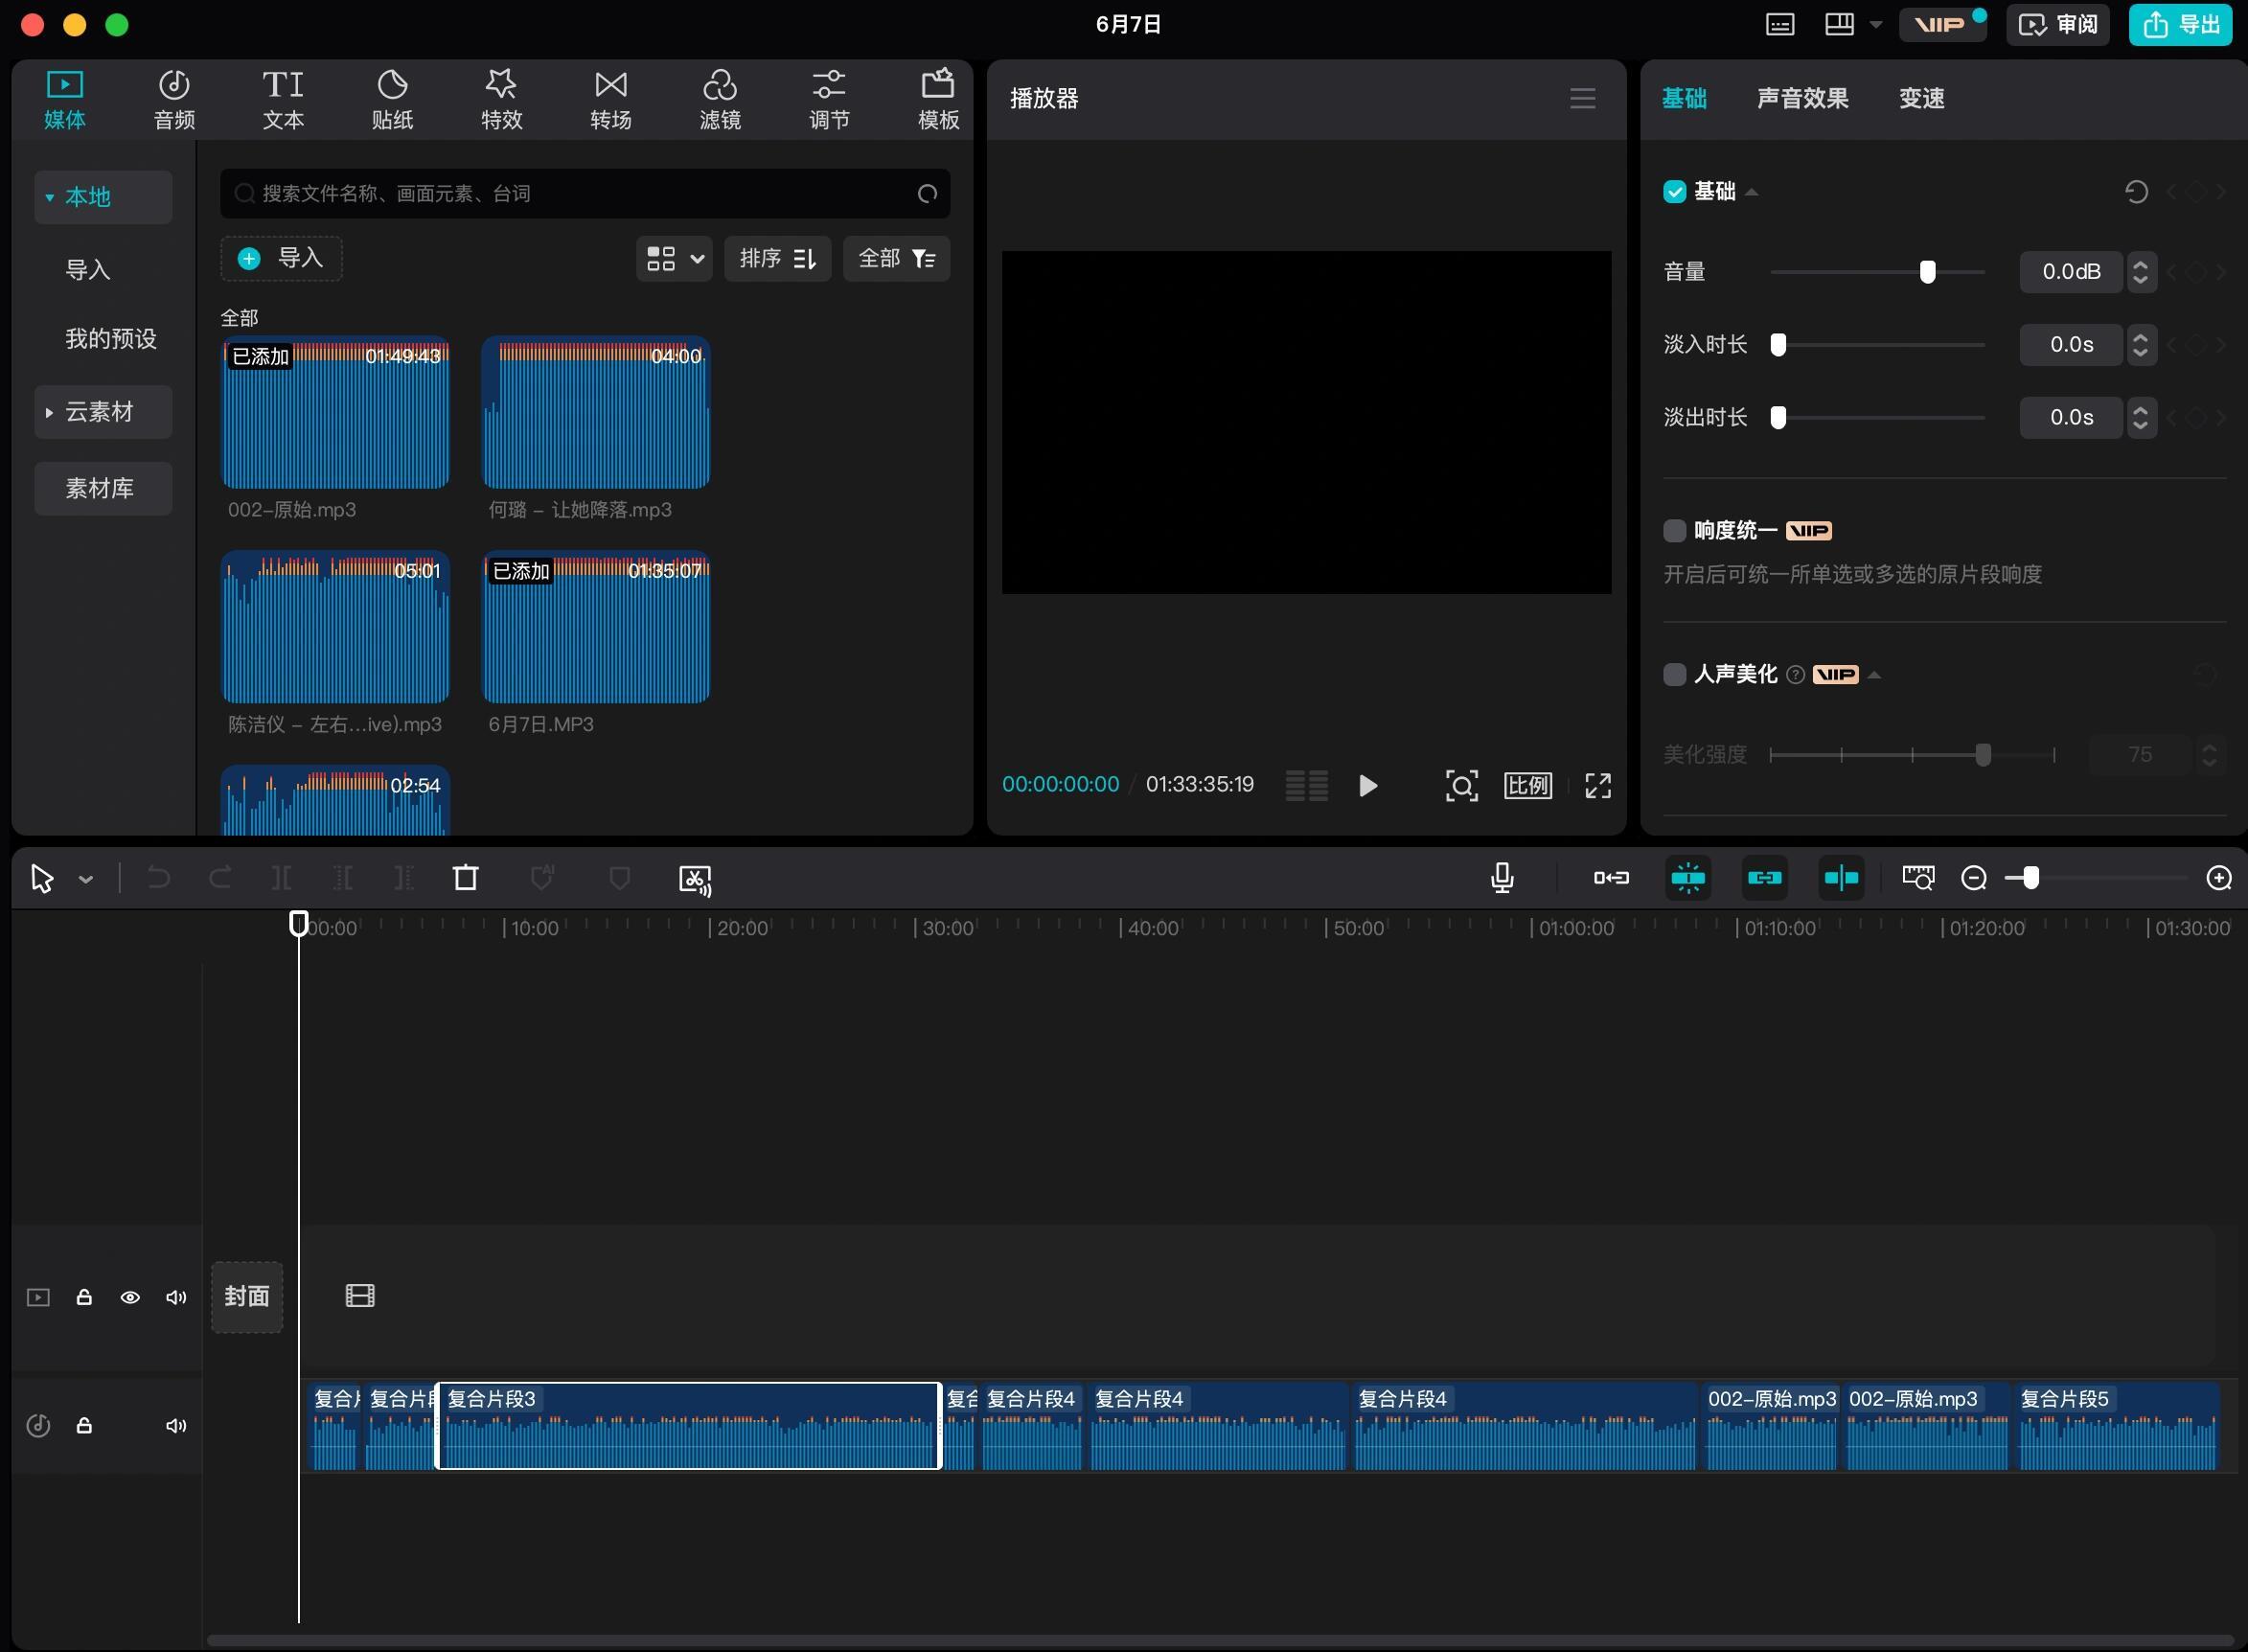
Task: Open the selection tool dropdown arrow
Action: 86,880
